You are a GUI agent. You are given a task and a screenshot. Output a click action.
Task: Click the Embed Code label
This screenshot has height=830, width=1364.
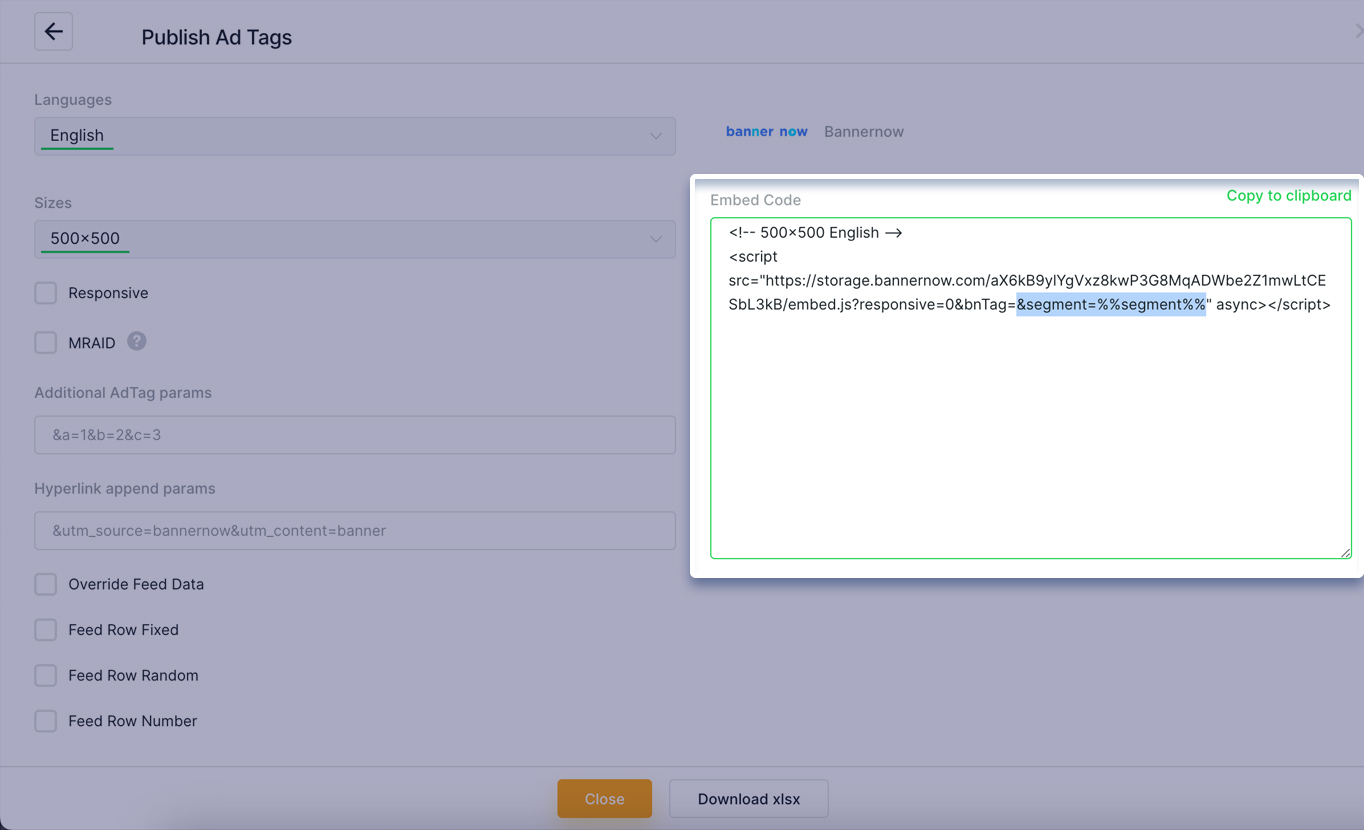point(756,200)
